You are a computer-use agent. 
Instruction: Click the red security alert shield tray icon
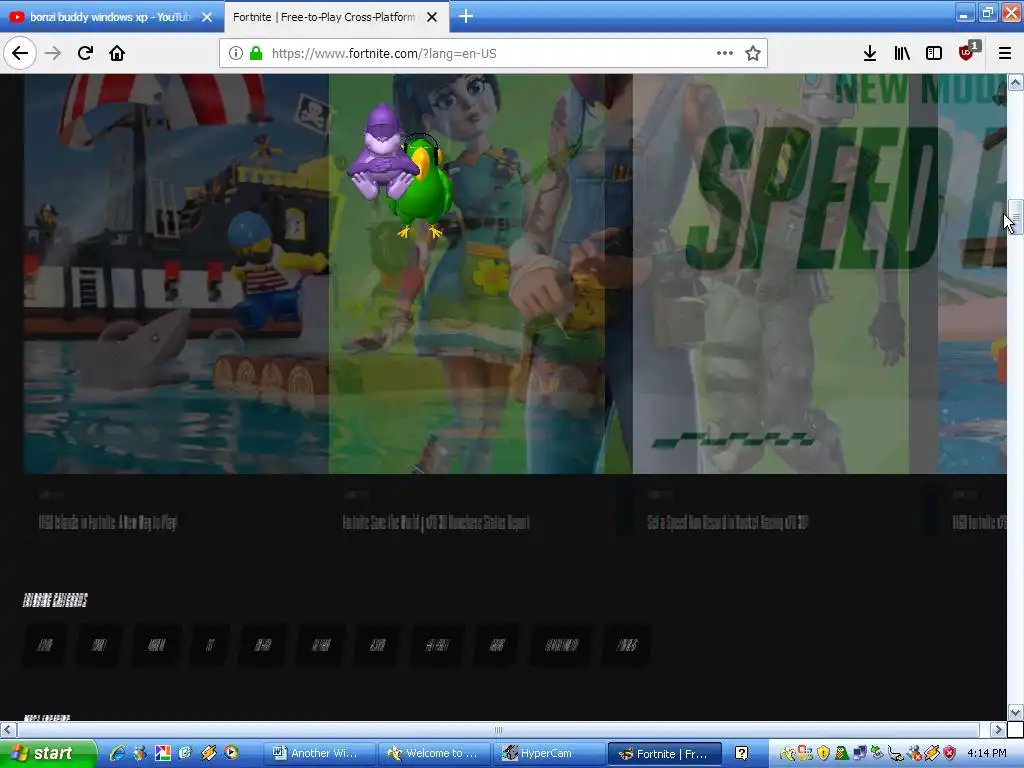(x=950, y=754)
